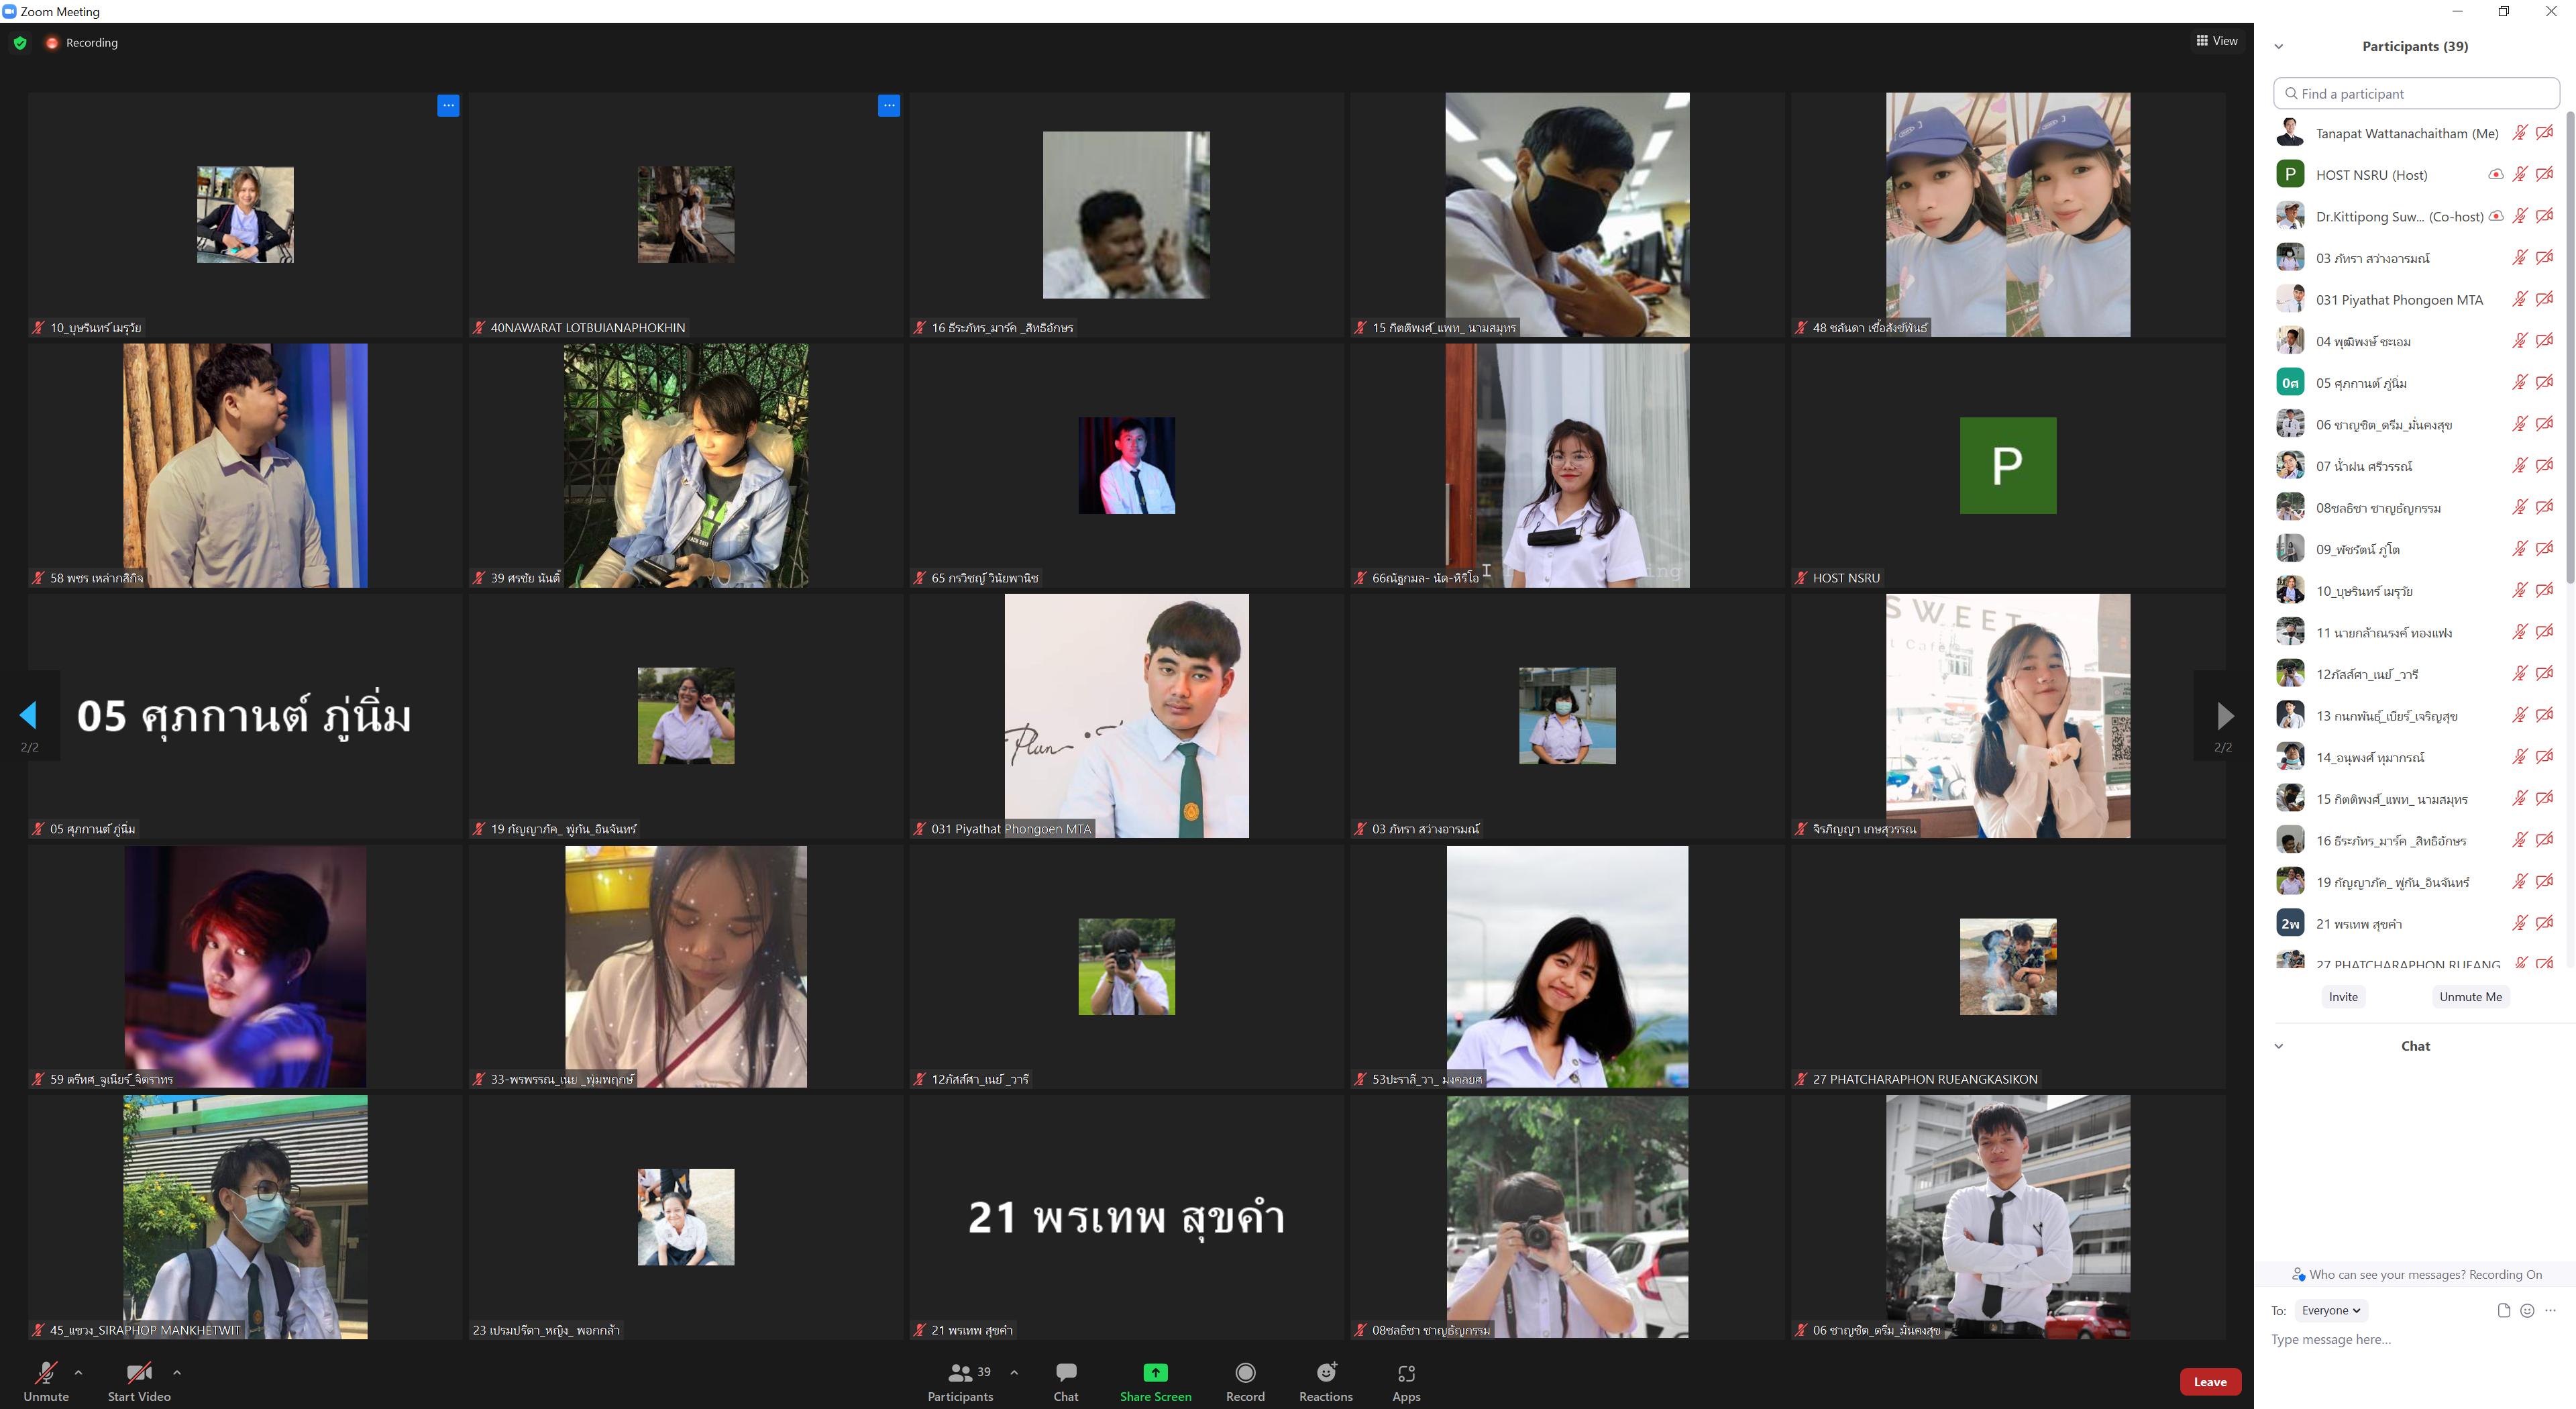Viewport: 2576px width, 1409px height.
Task: Click 65 กรวิชญ์ video tile
Action: click(x=1126, y=465)
